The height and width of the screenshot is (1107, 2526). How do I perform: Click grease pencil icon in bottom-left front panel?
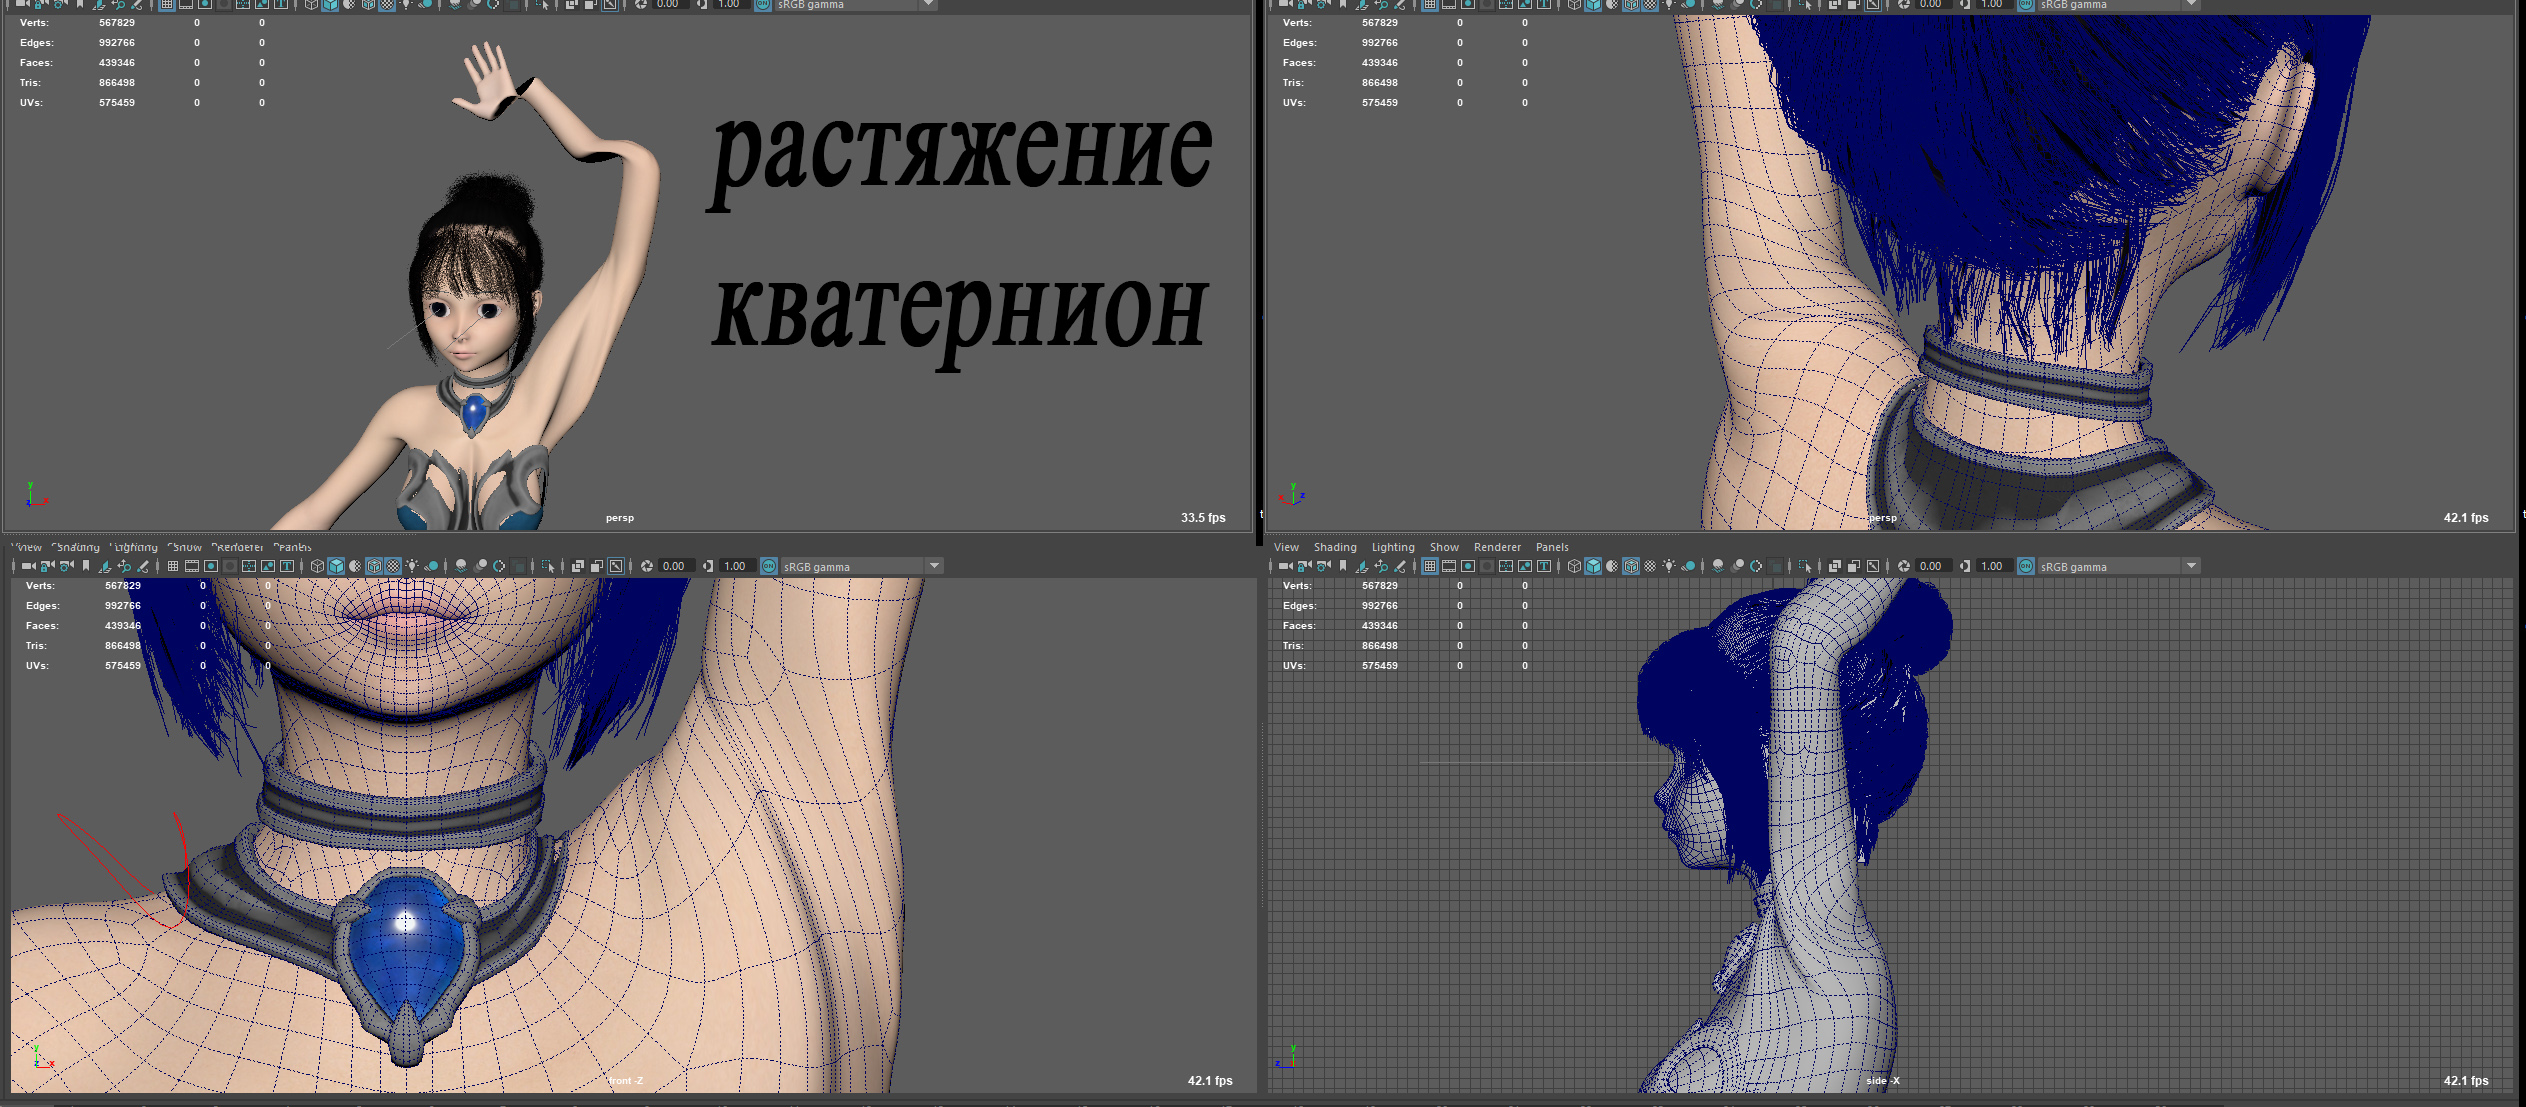point(142,566)
